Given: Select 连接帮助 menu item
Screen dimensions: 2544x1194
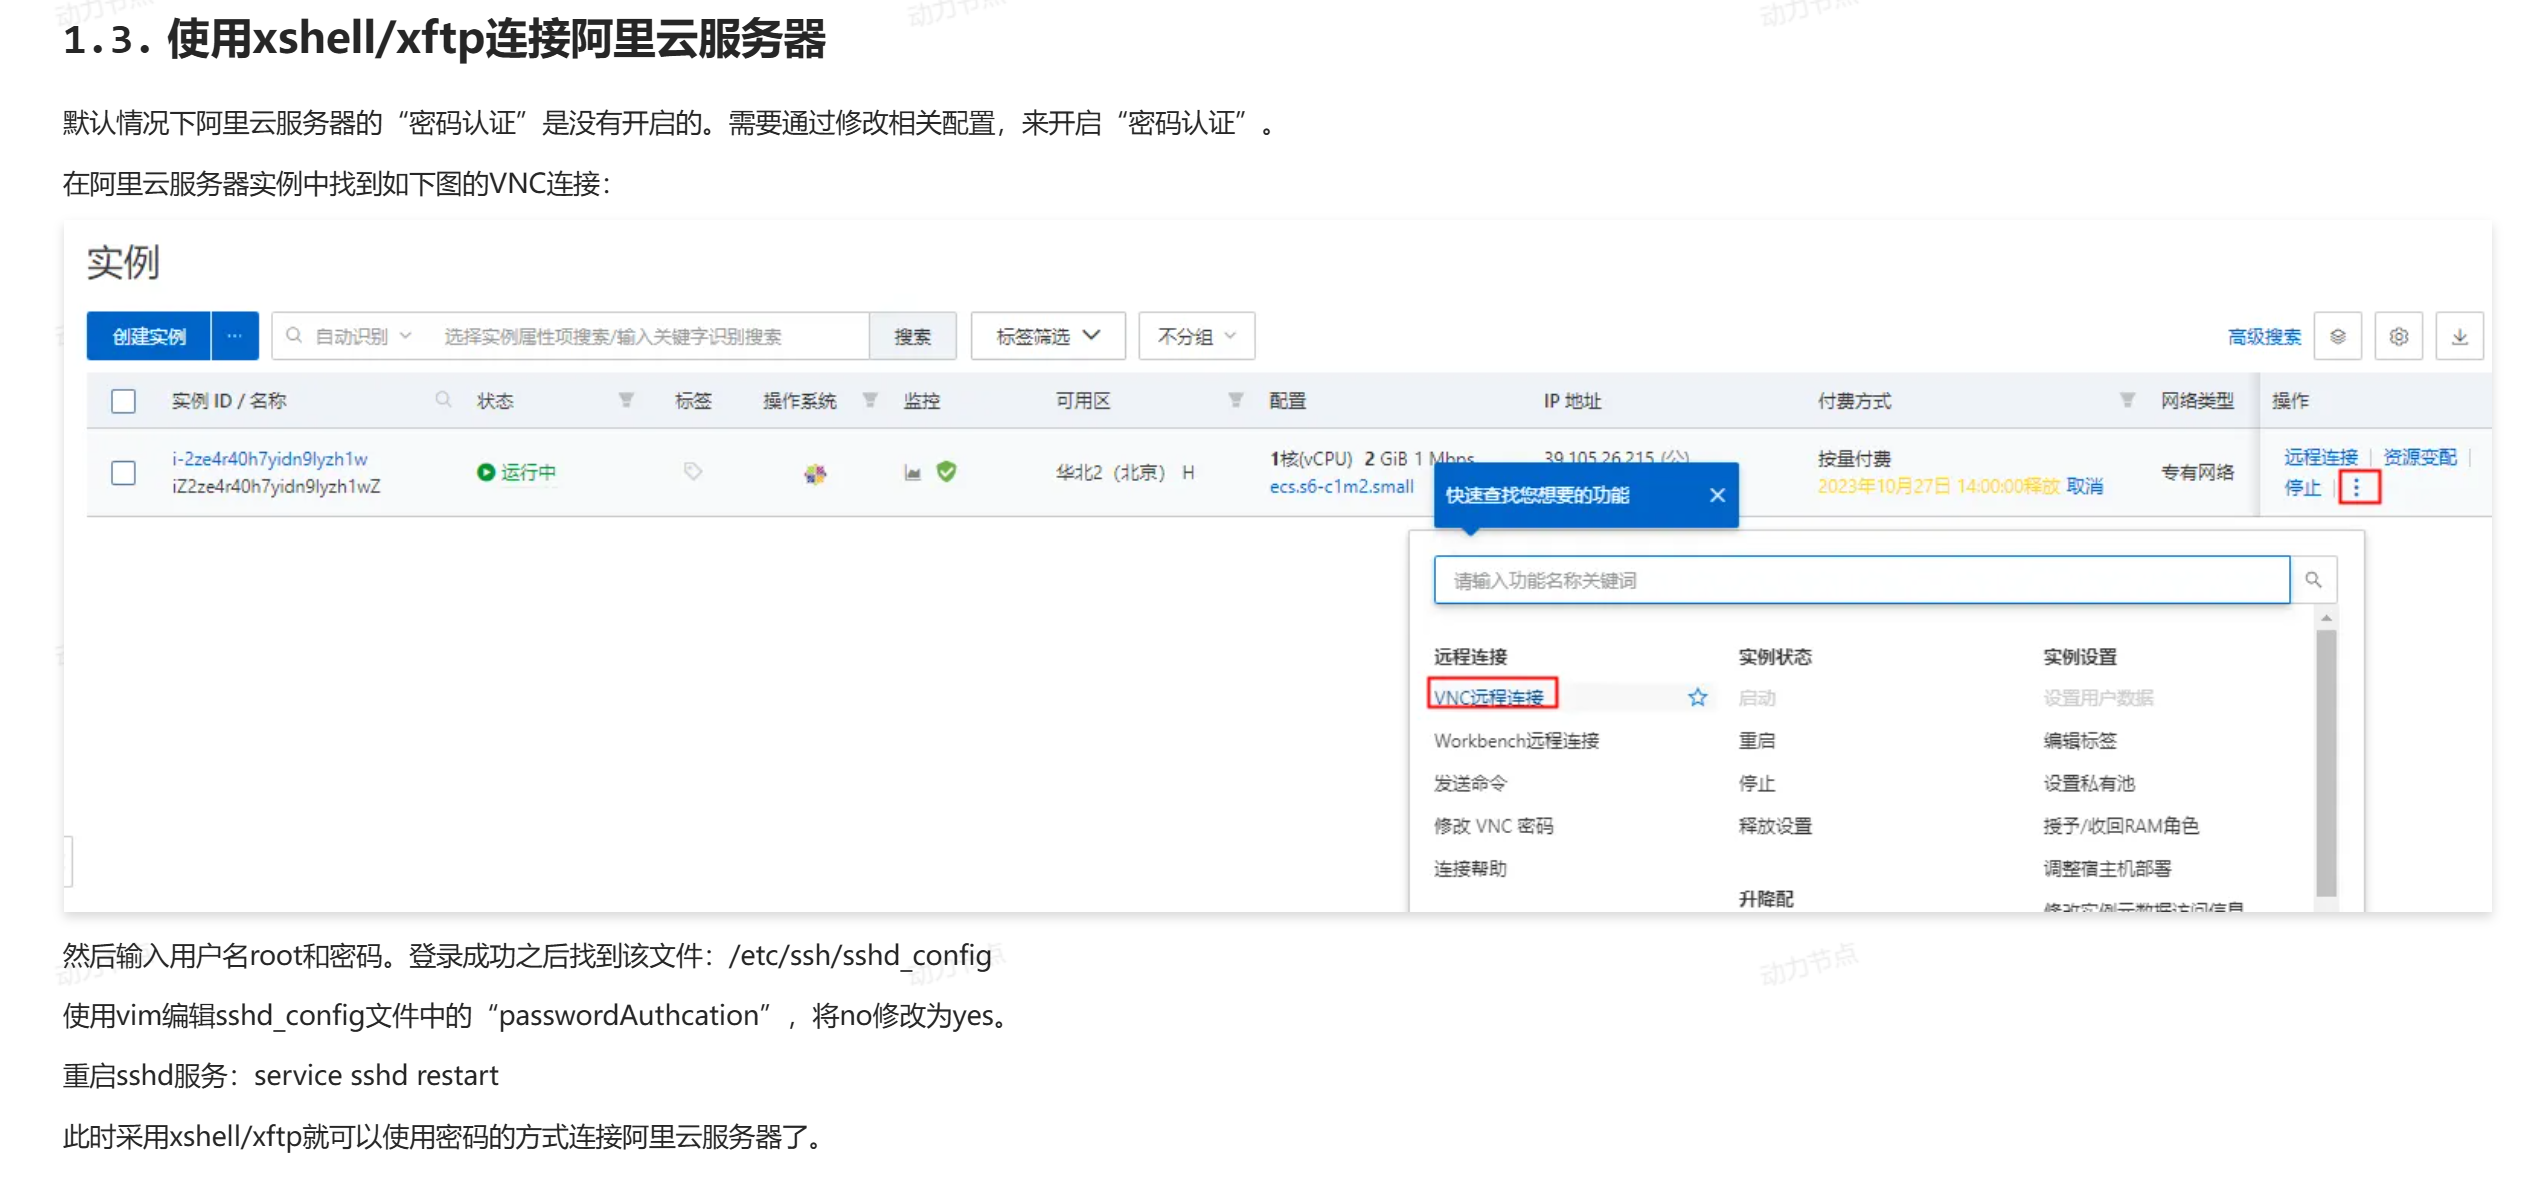Looking at the screenshot, I should 1470,869.
